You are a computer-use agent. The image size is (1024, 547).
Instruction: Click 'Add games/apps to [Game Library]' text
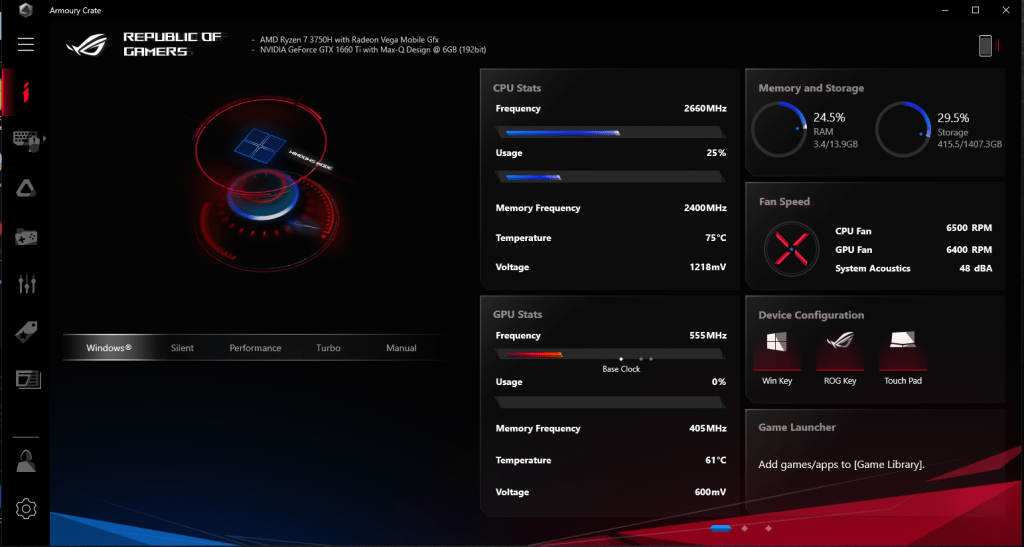(841, 465)
